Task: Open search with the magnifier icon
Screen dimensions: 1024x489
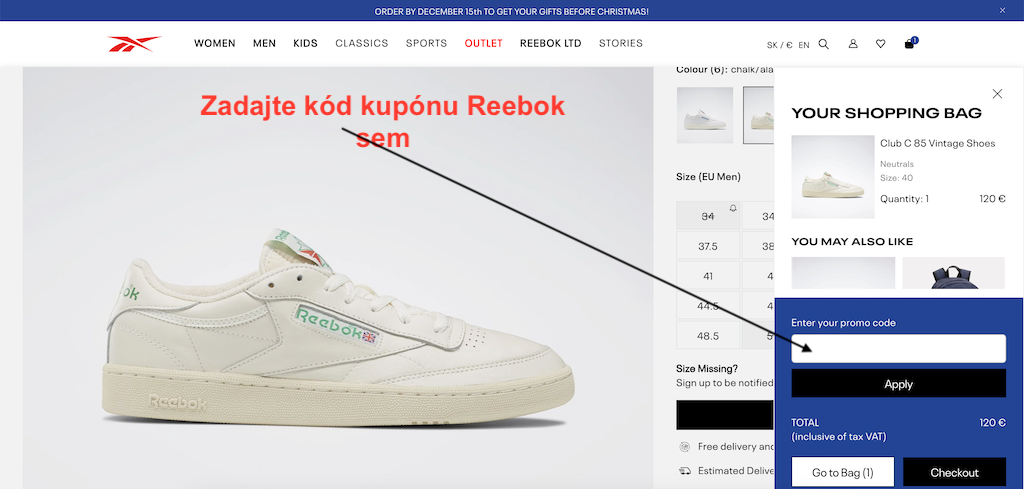Action: click(x=824, y=44)
